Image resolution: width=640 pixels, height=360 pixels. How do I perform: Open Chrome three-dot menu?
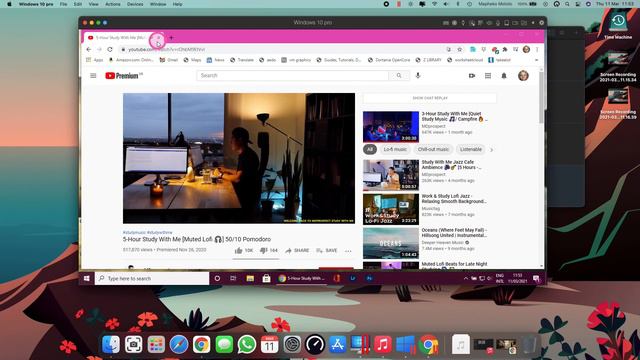point(537,49)
